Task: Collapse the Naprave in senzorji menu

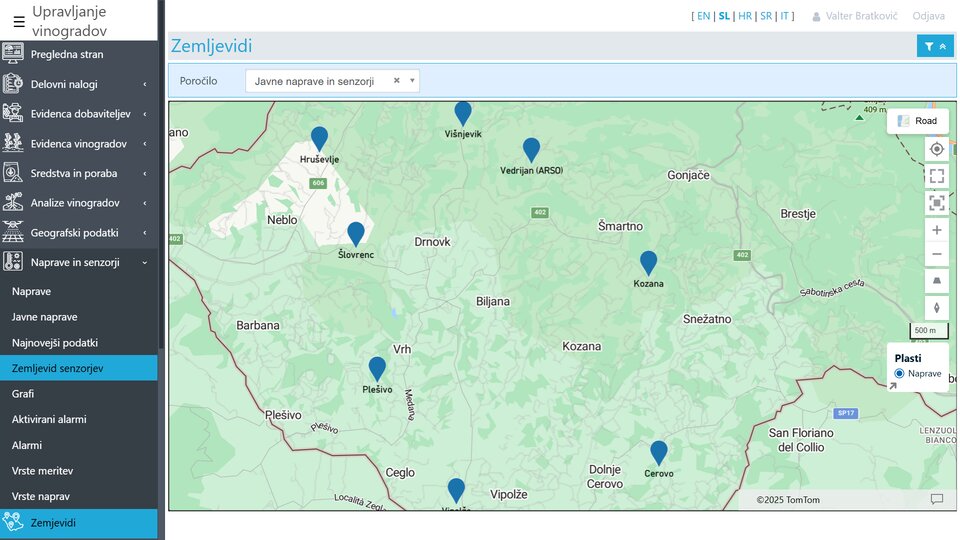Action: (x=78, y=262)
